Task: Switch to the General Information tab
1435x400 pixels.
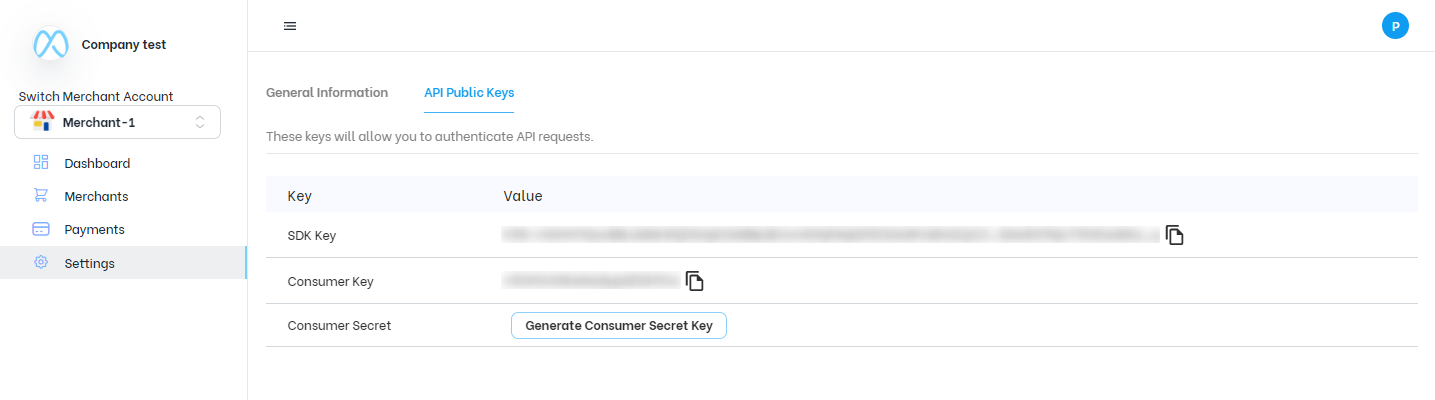Action: [327, 92]
